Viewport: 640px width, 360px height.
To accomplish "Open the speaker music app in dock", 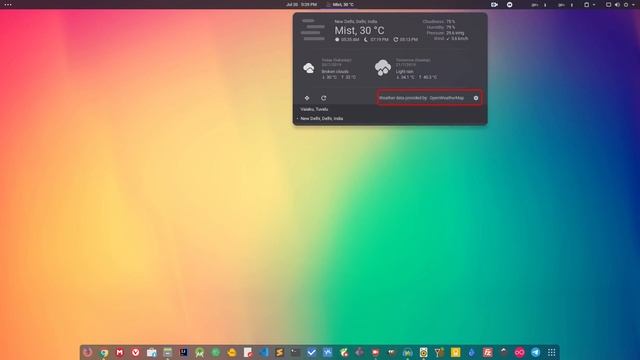I will pyautogui.click(x=423, y=352).
